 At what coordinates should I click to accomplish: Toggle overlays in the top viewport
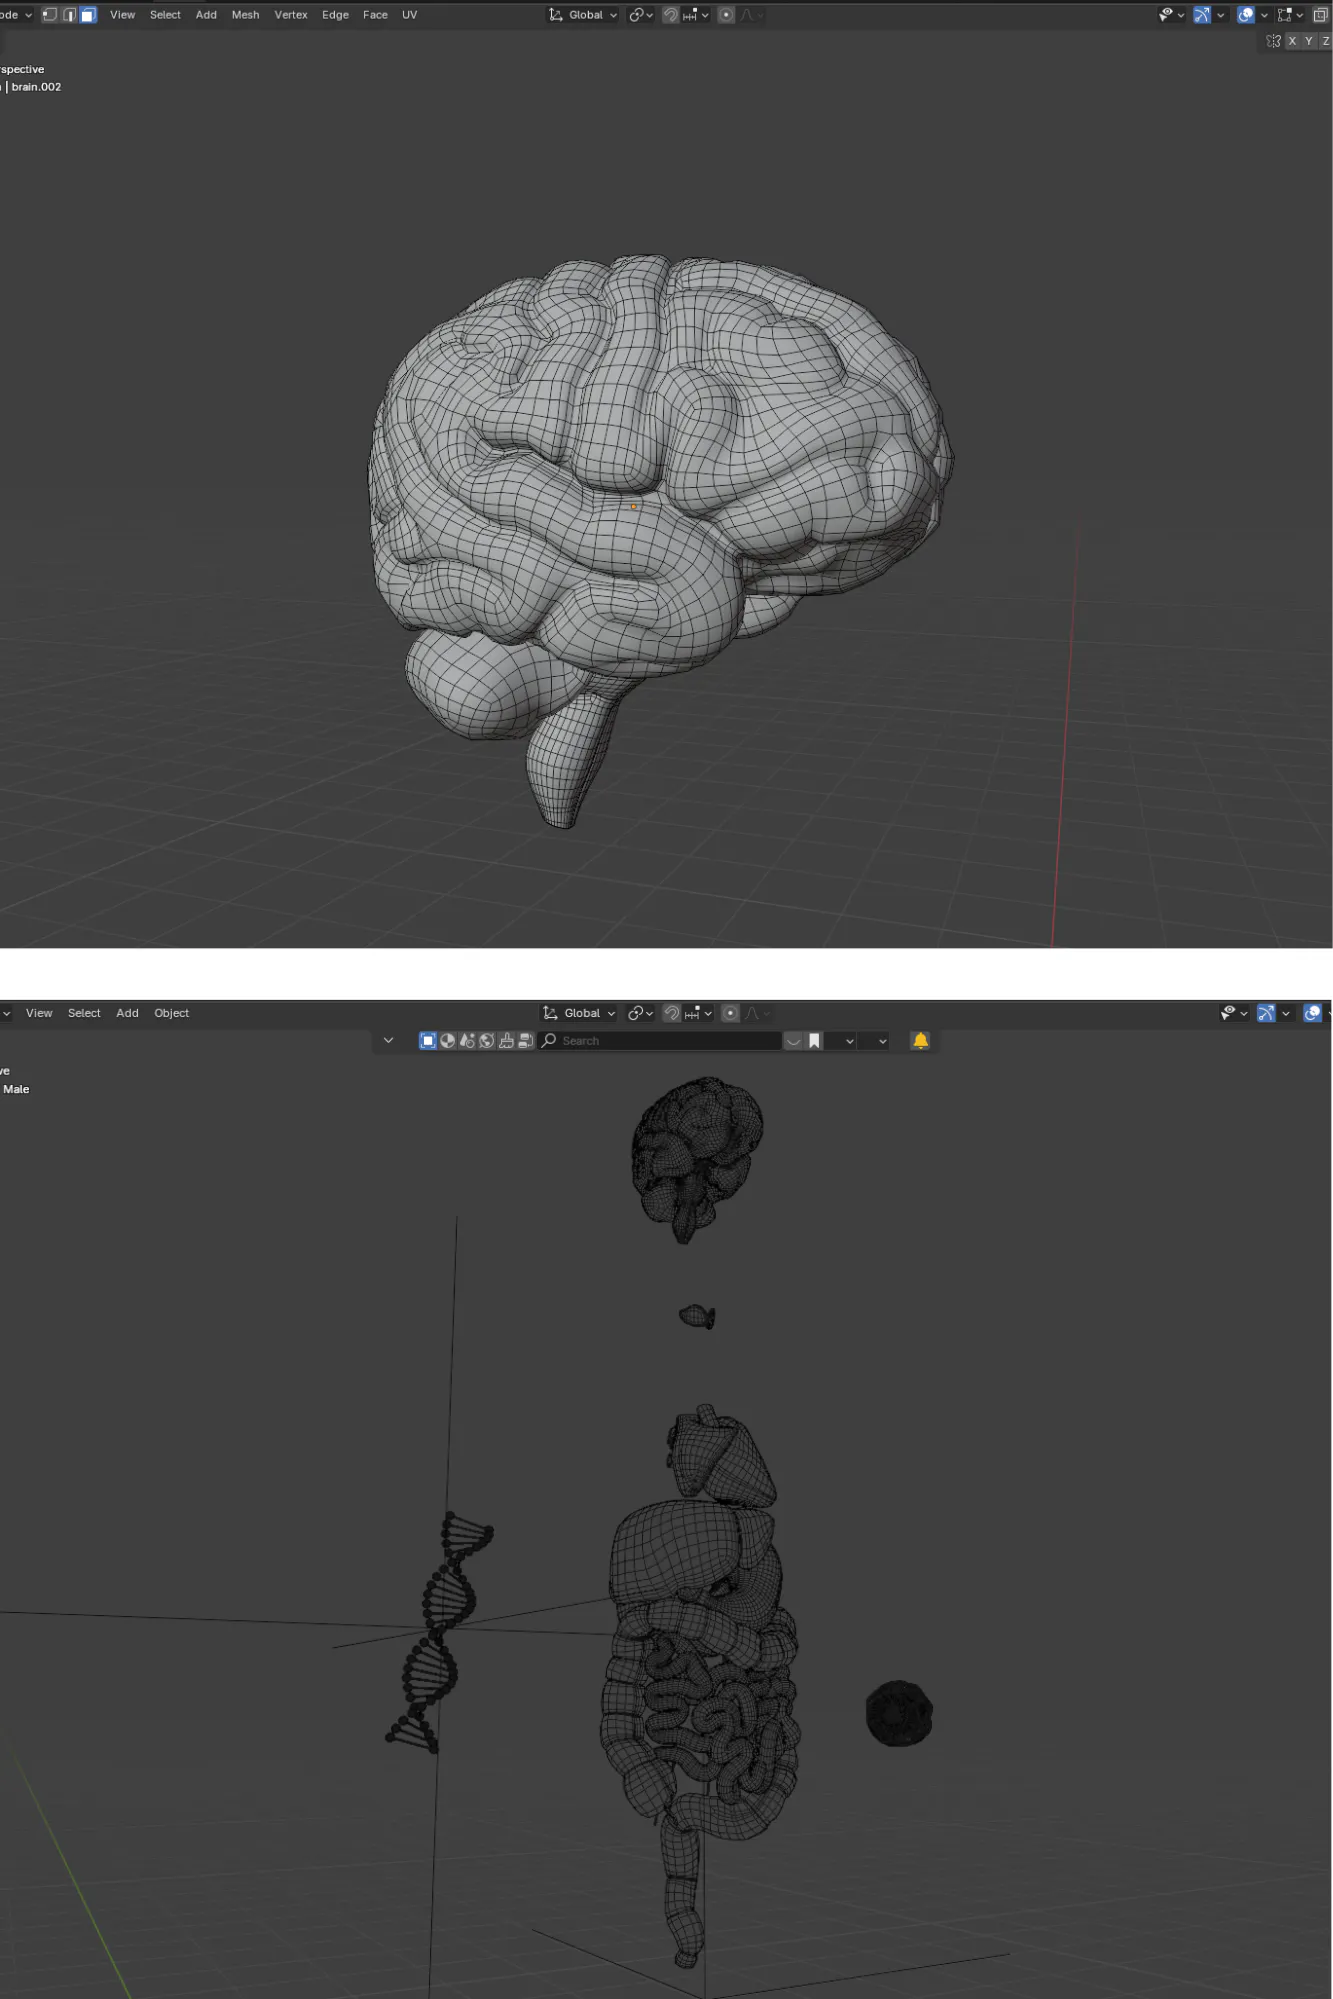pos(1245,15)
